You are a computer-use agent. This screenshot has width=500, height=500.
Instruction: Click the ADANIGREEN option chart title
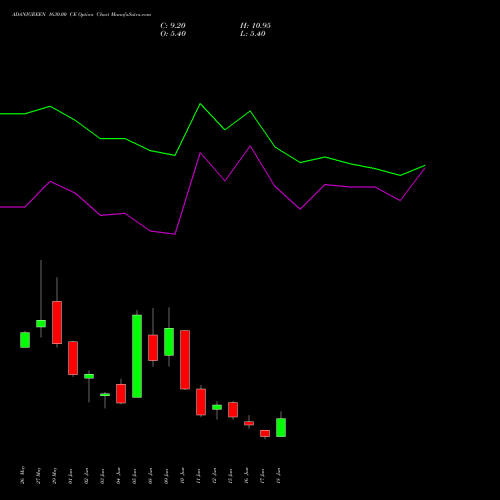[81, 15]
